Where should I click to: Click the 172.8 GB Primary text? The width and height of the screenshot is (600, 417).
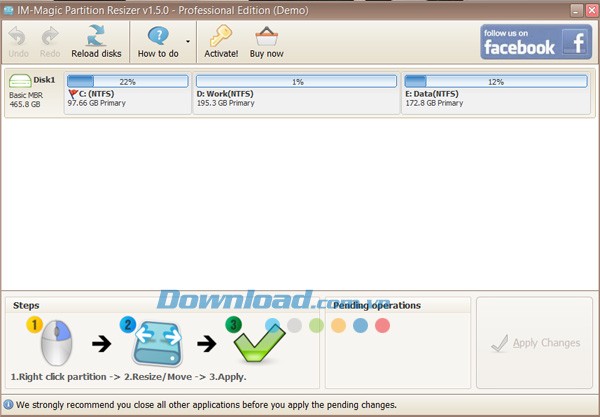click(434, 103)
